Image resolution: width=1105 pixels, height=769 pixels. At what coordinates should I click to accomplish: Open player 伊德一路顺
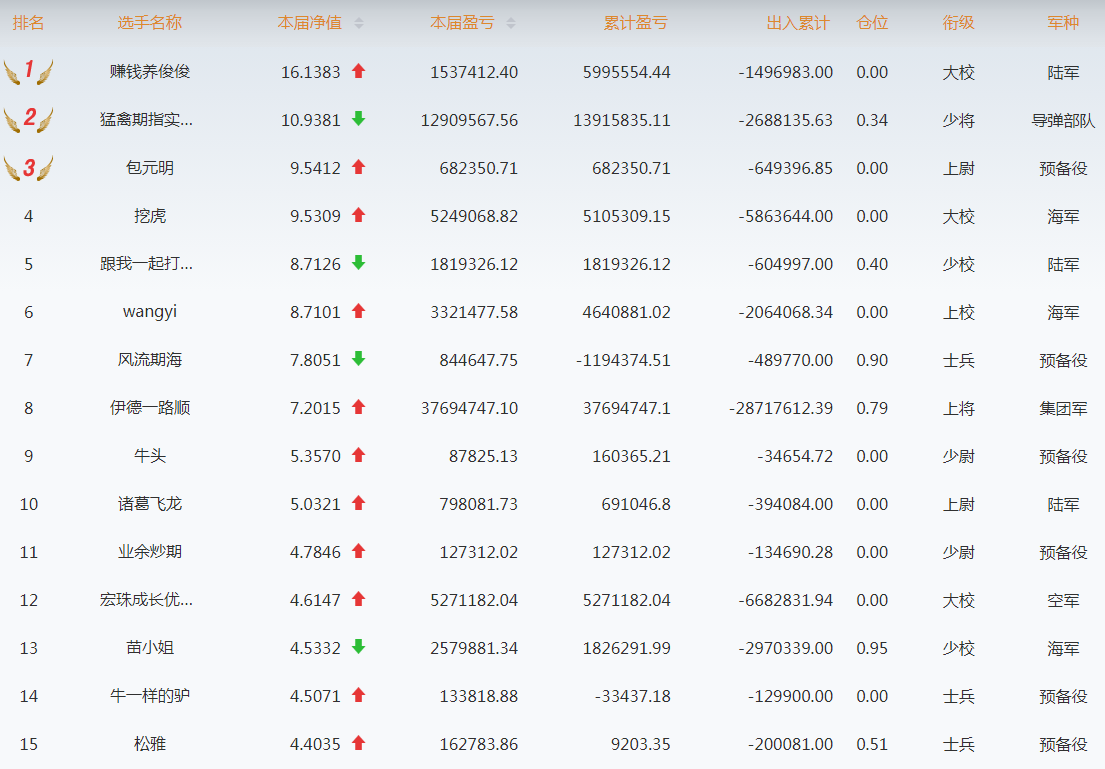click(x=149, y=408)
